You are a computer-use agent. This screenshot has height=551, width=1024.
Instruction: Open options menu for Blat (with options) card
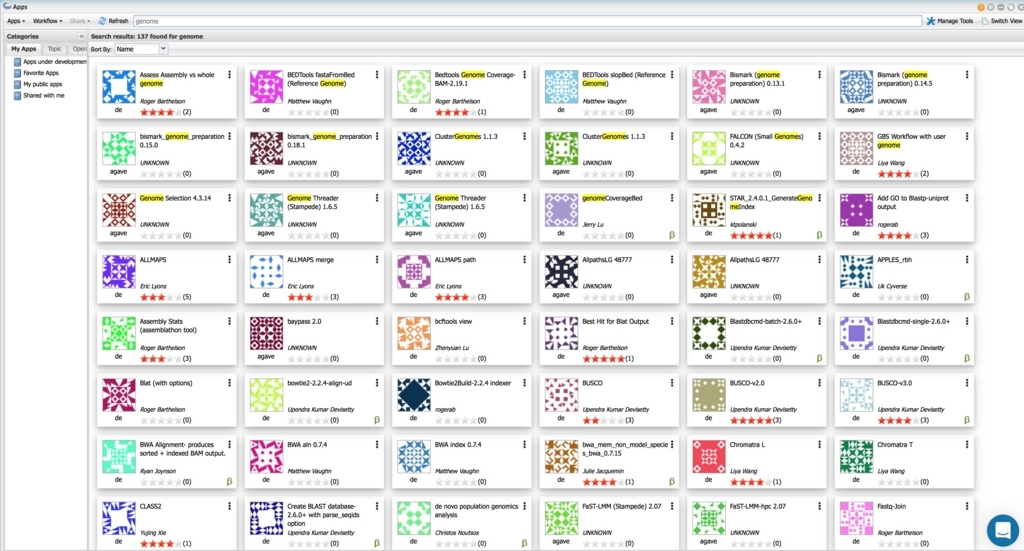click(229, 383)
